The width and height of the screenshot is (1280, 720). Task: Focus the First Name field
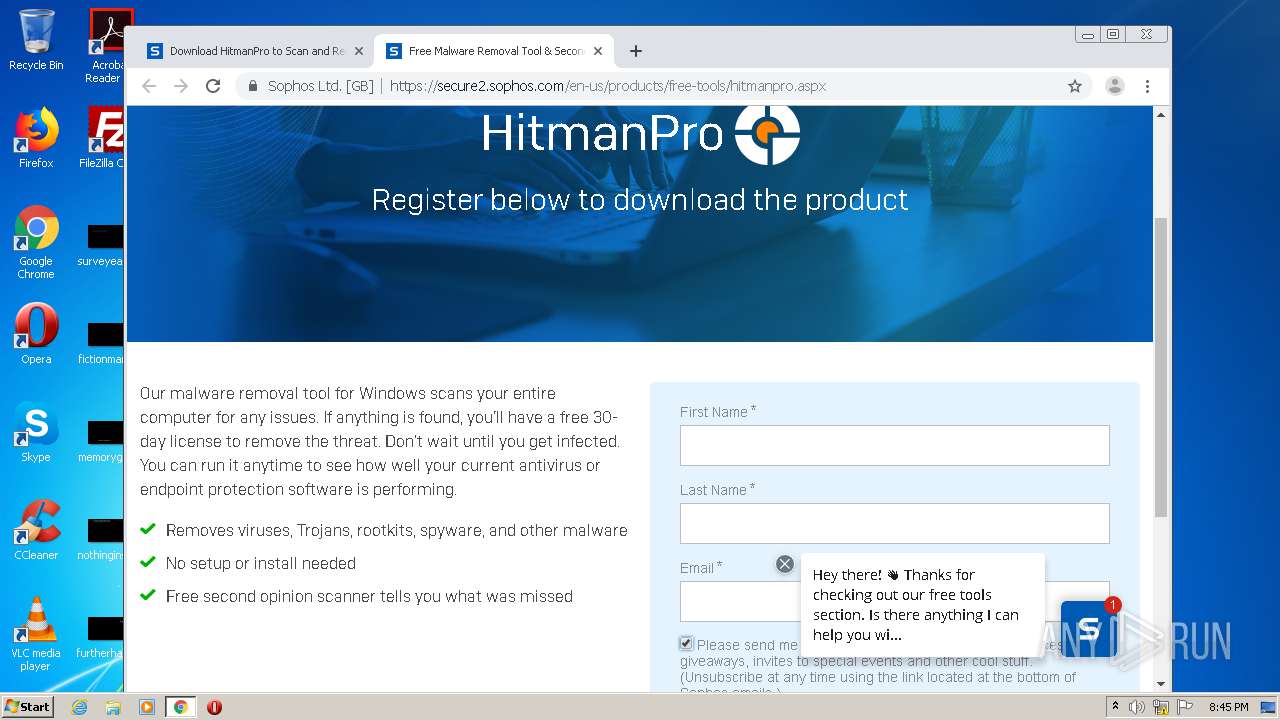pyautogui.click(x=894, y=445)
